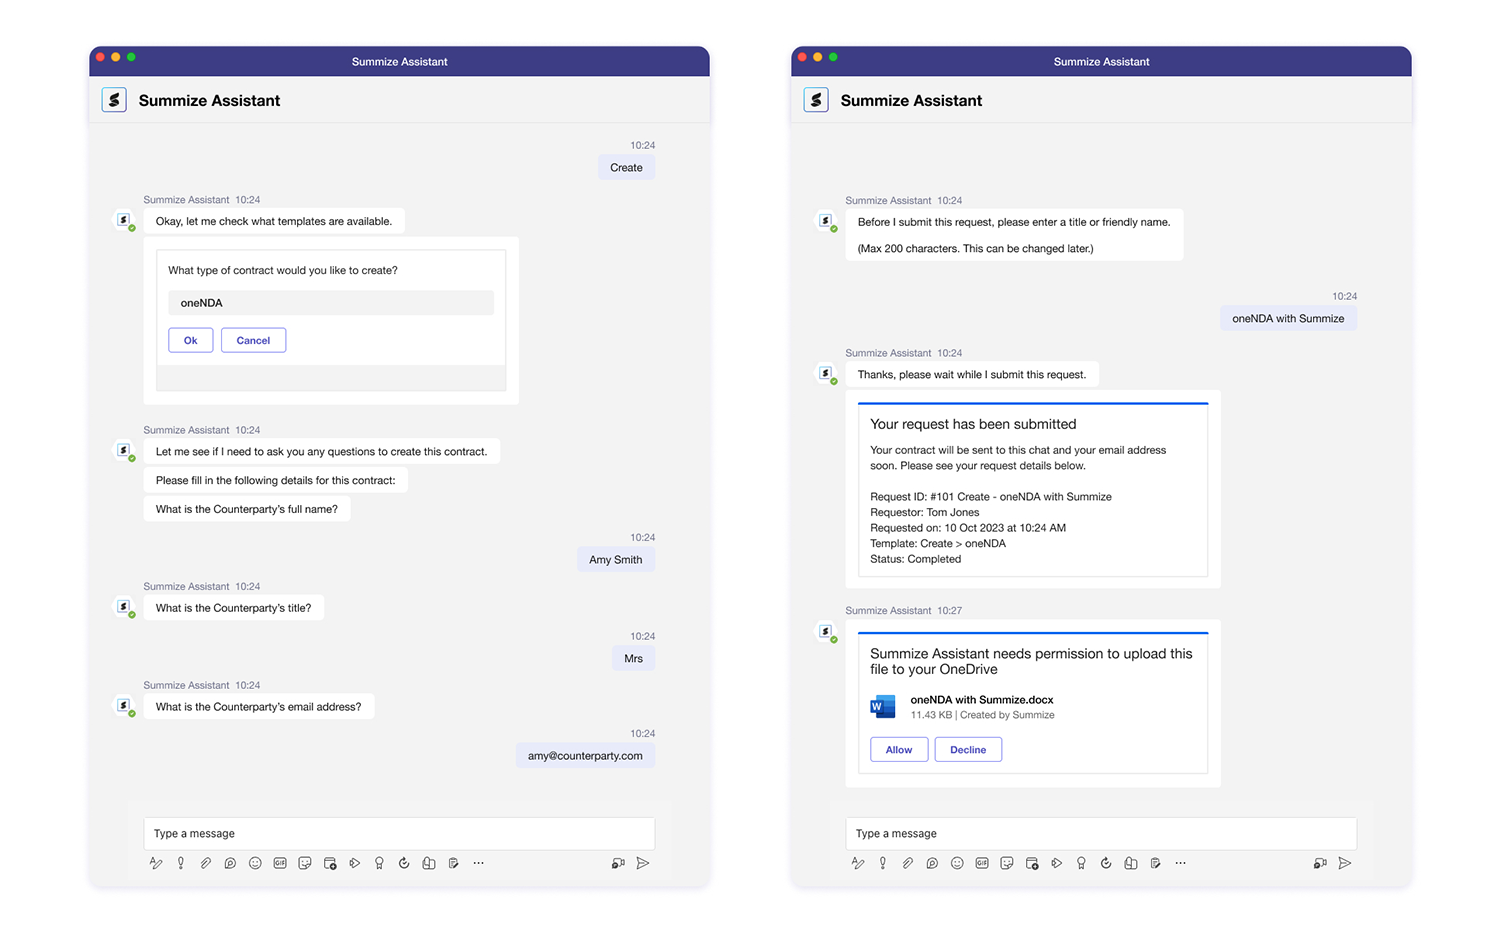1500x937 pixels.
Task: Confirm the contract type with Ok
Action: [190, 340]
